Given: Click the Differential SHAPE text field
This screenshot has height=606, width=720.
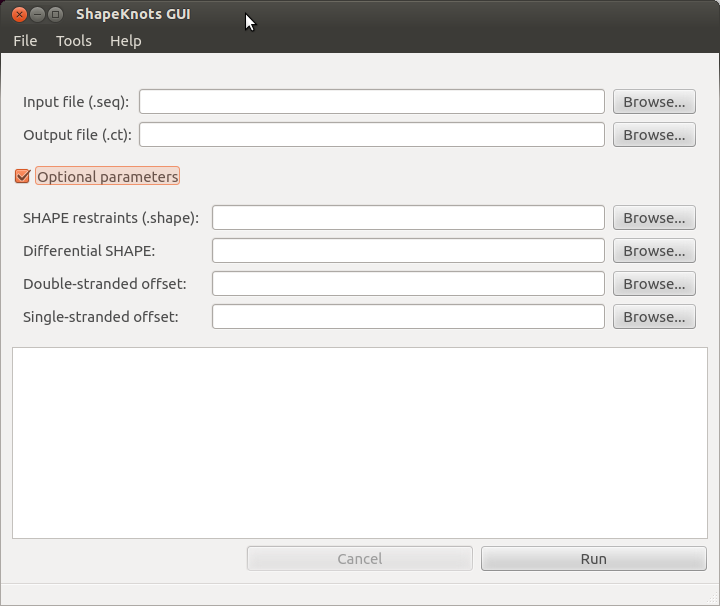Looking at the screenshot, I should tap(408, 251).
